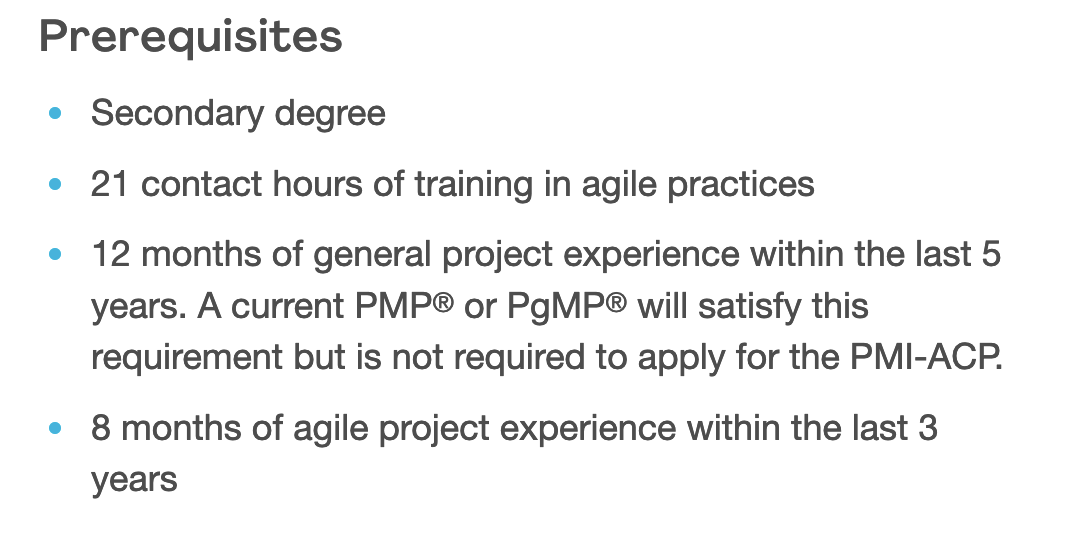Image resolution: width=1084 pixels, height=536 pixels.
Task: Click the words within the last 5
Action: click(x=876, y=254)
